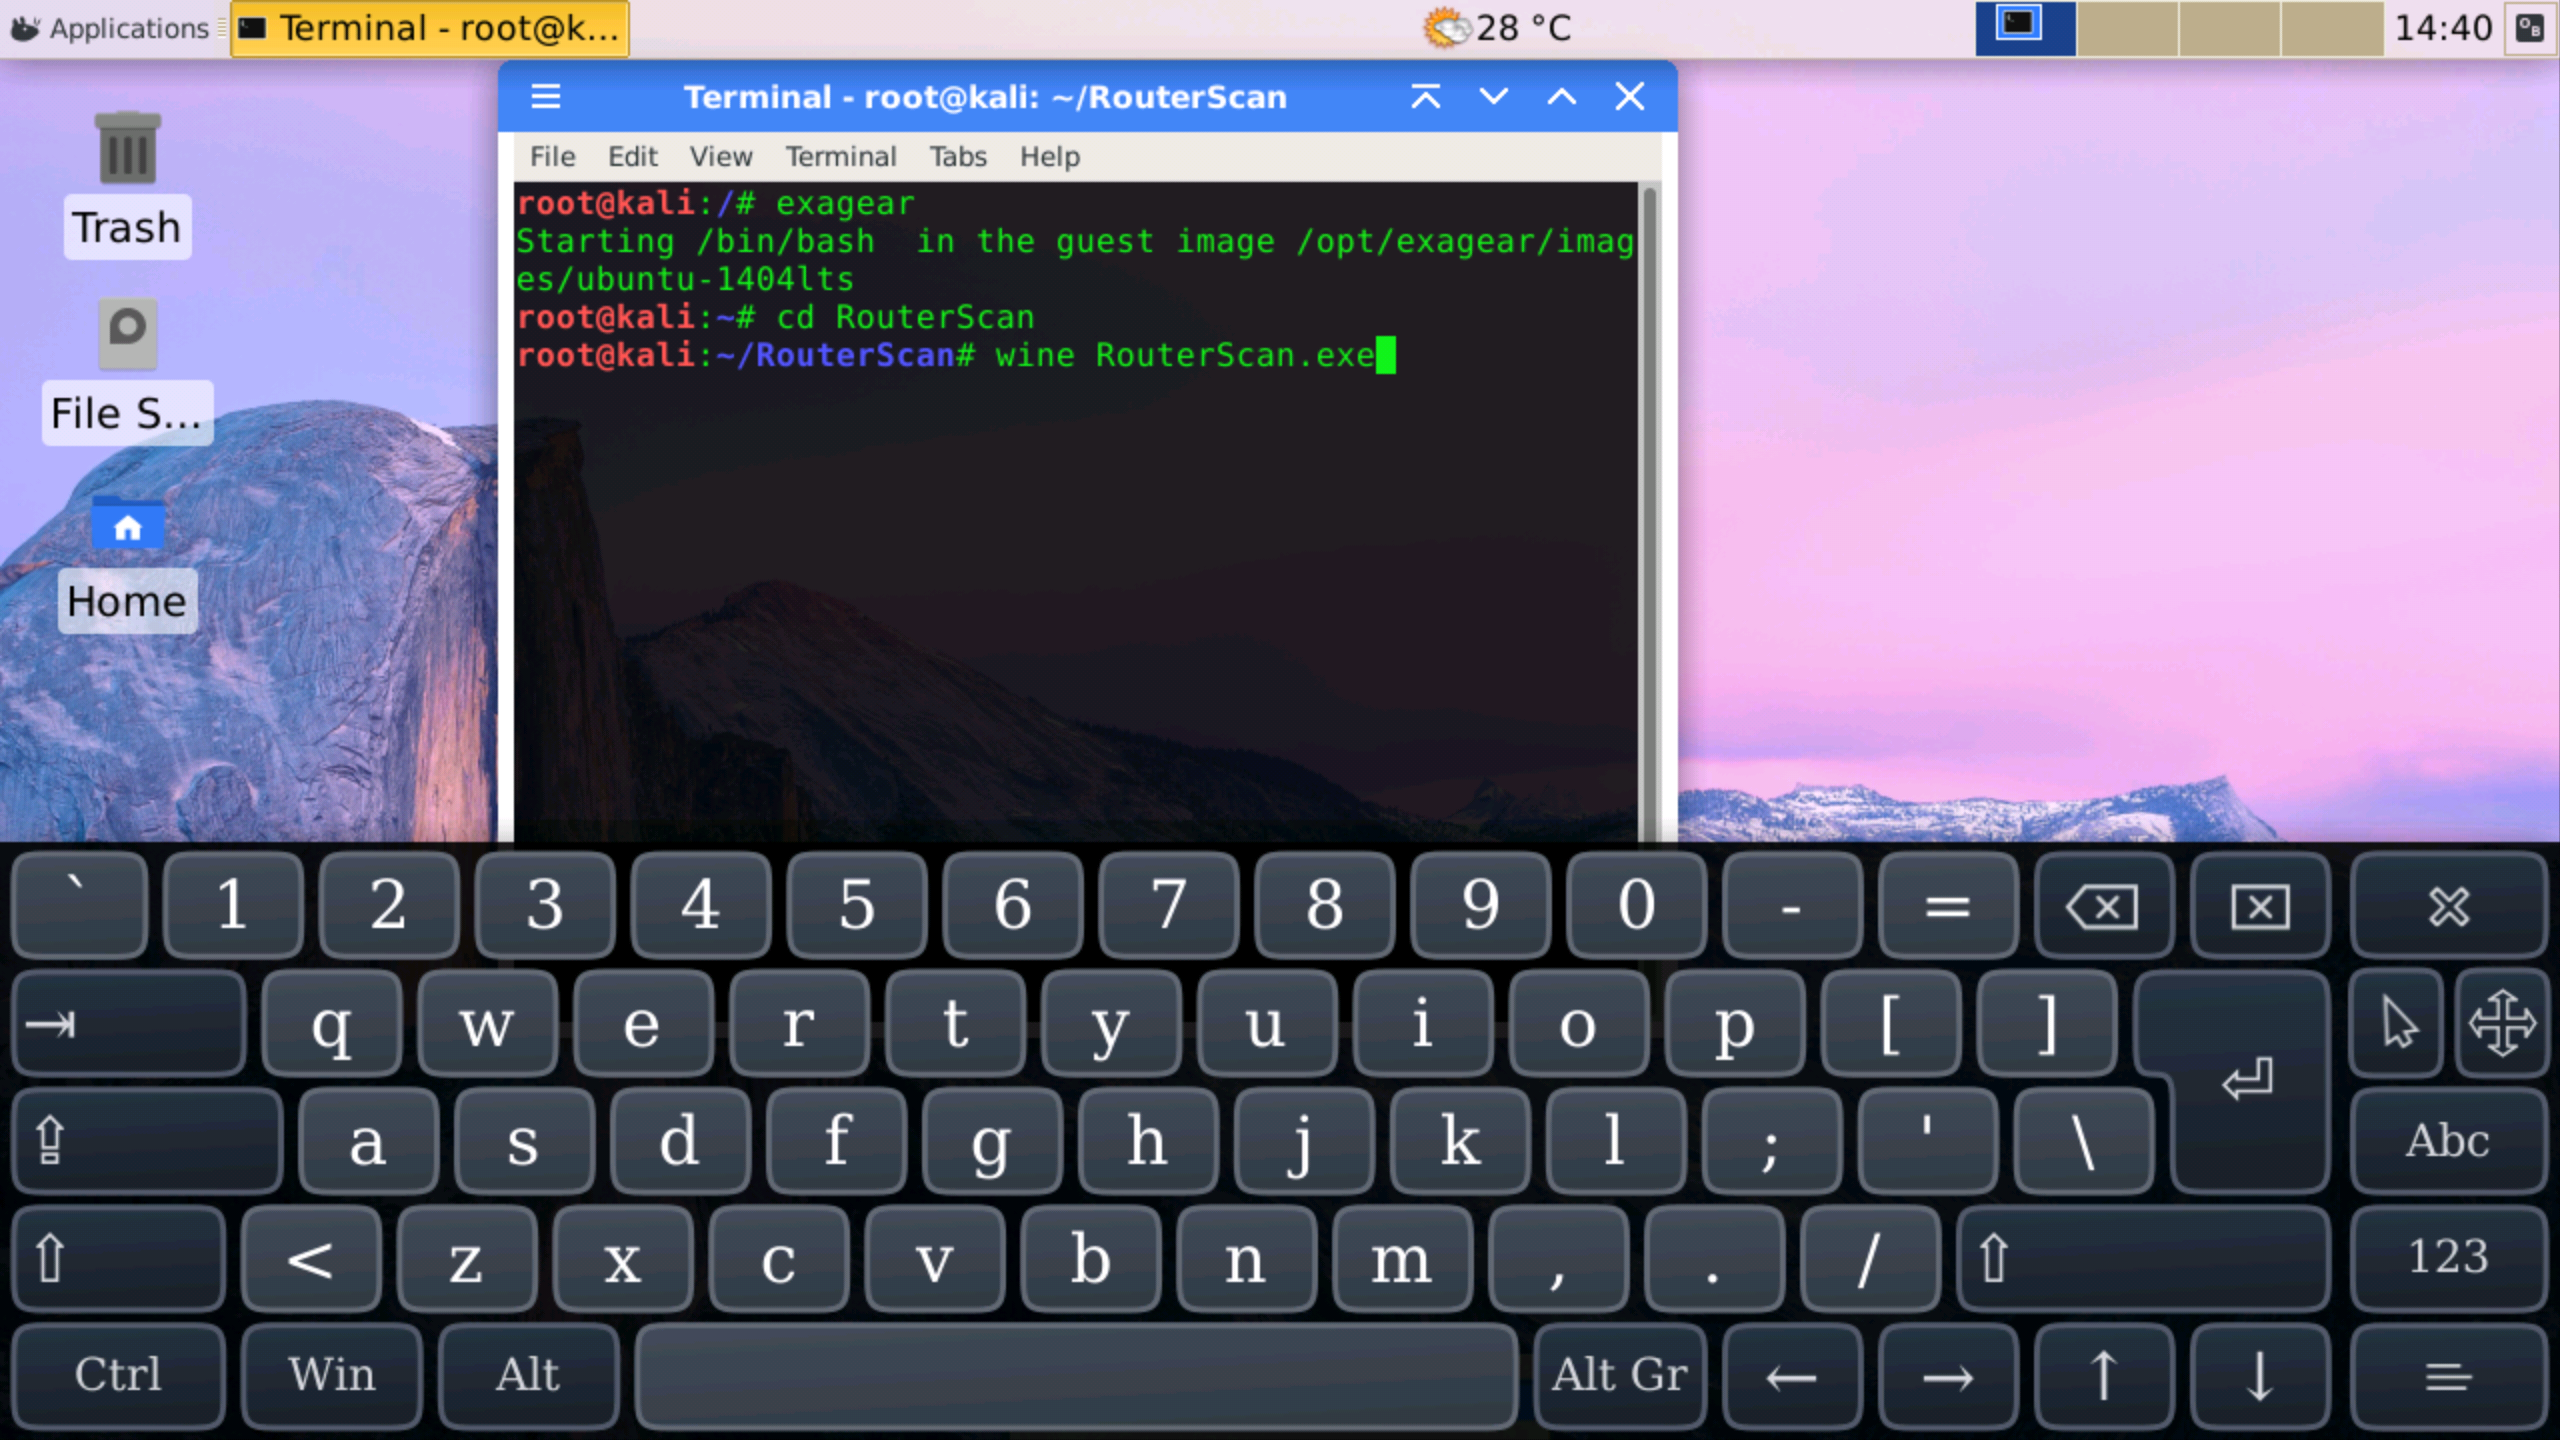
Task: Click the terminal hamburger window menu icon
Action: [x=545, y=97]
